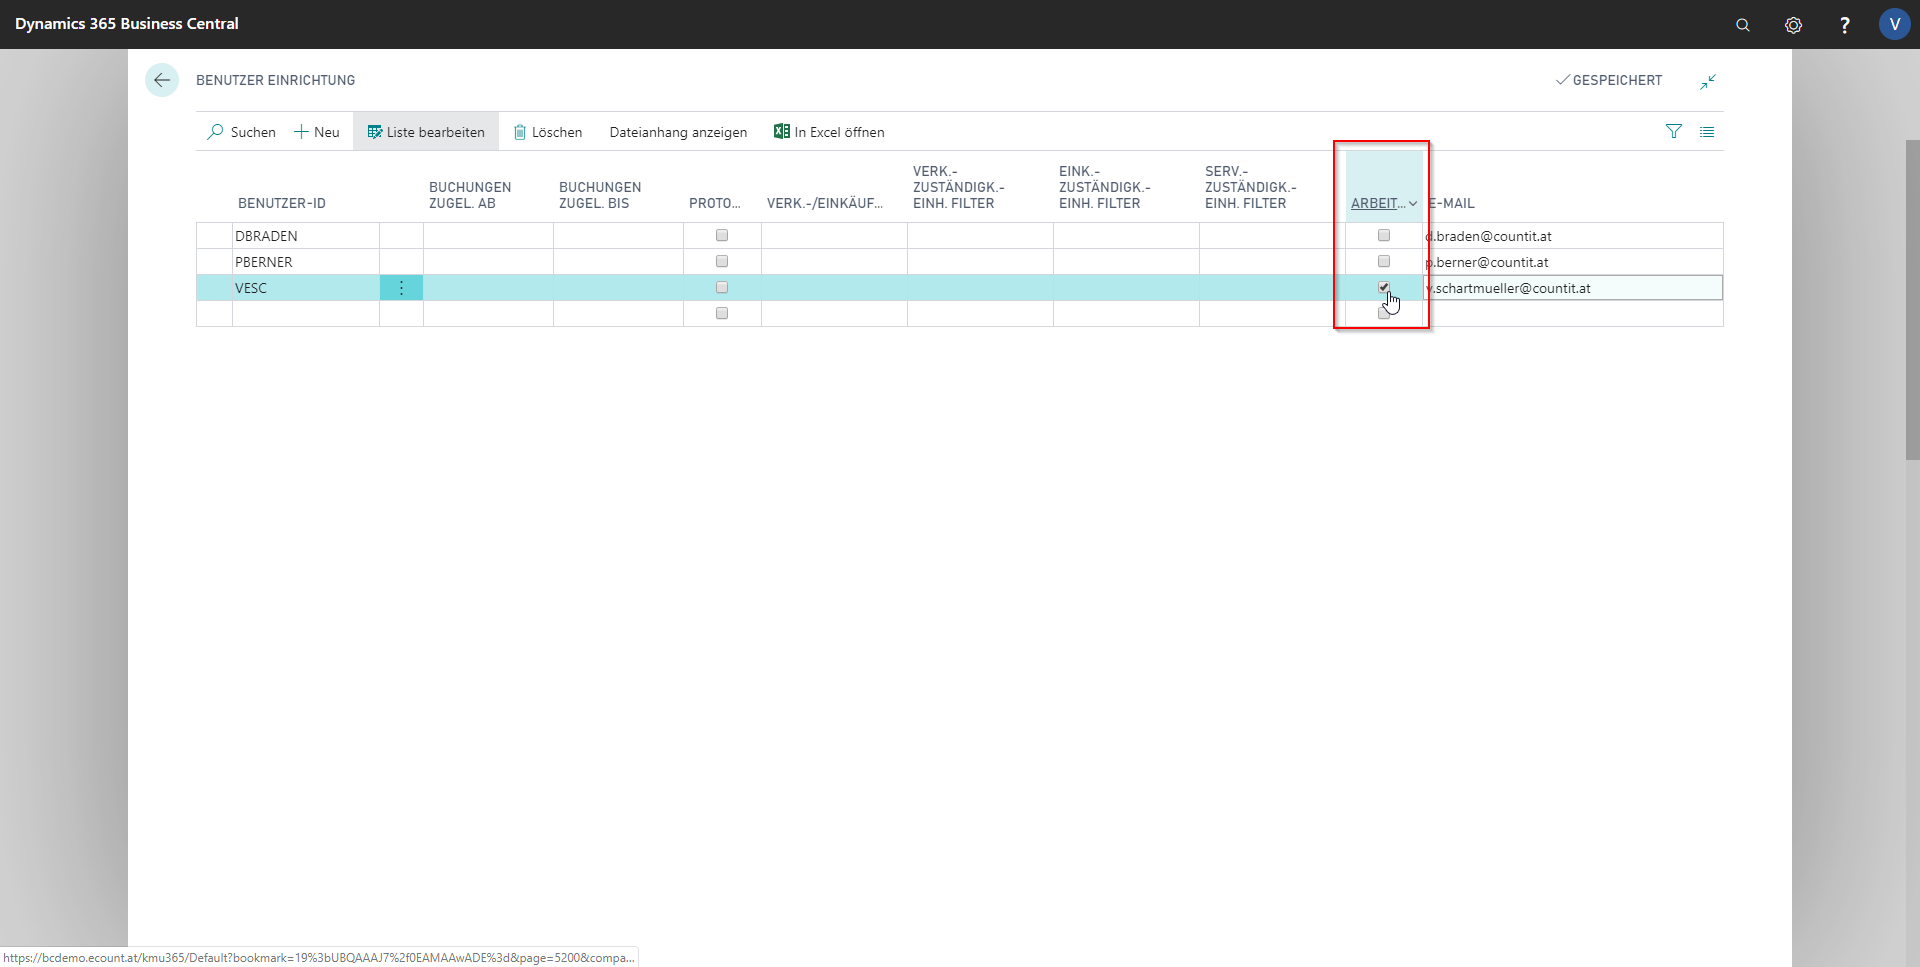Click Dateianhang anzeigen
The height and width of the screenshot is (967, 1920).
(x=678, y=132)
